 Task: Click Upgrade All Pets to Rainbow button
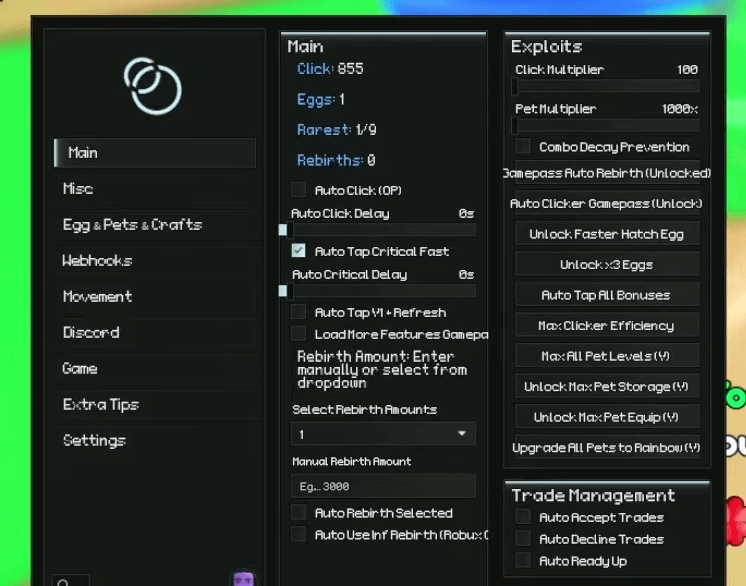[607, 448]
